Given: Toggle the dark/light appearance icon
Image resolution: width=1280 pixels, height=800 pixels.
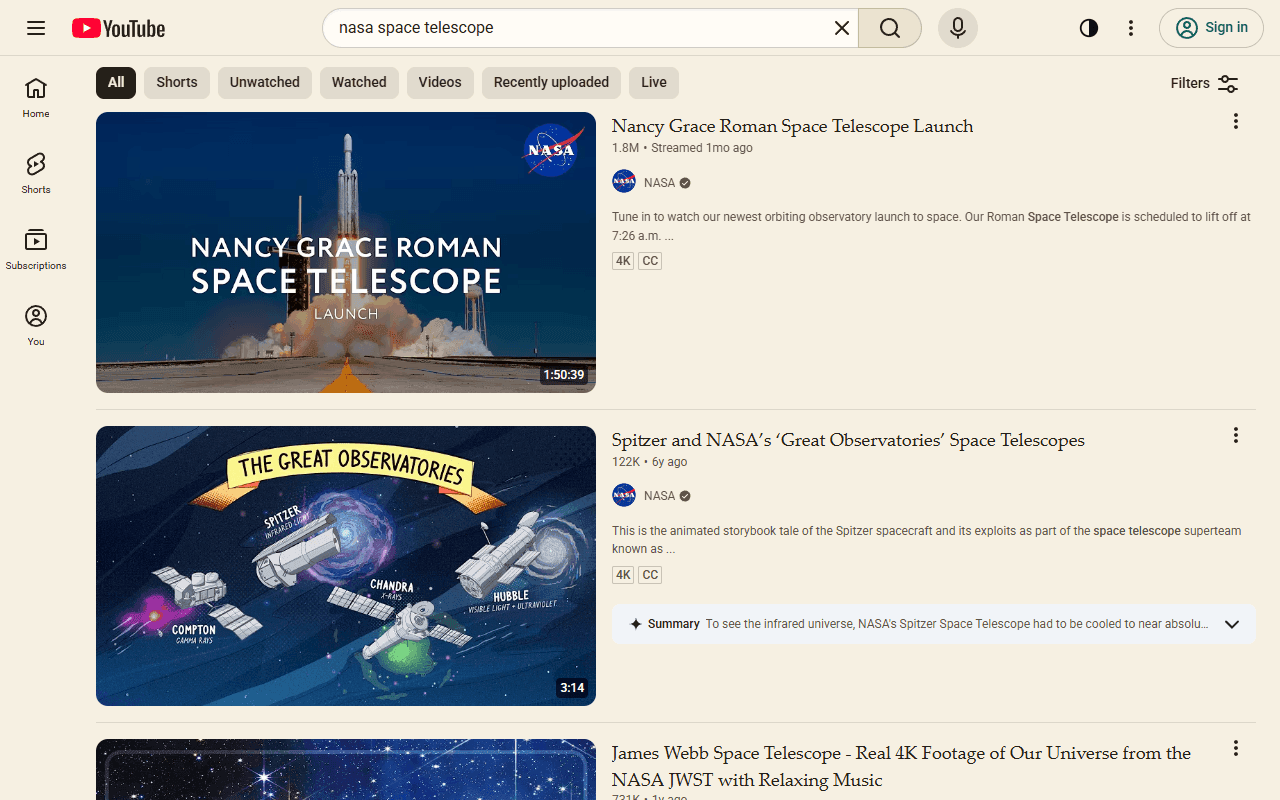Looking at the screenshot, I should tap(1089, 28).
